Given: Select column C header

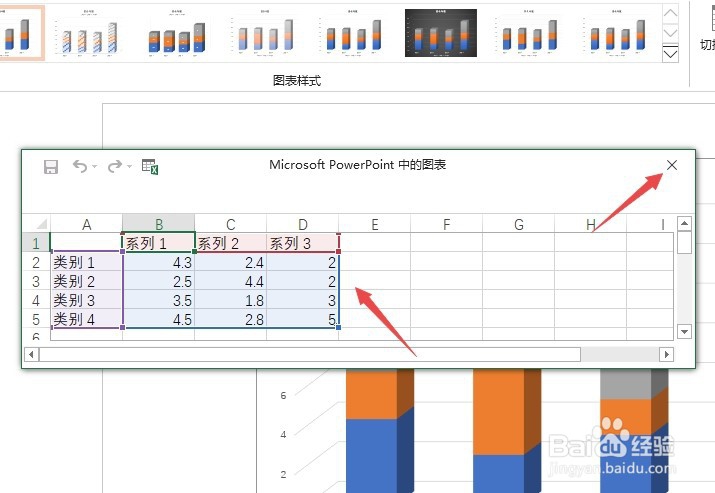Looking at the screenshot, I should pos(231,224).
